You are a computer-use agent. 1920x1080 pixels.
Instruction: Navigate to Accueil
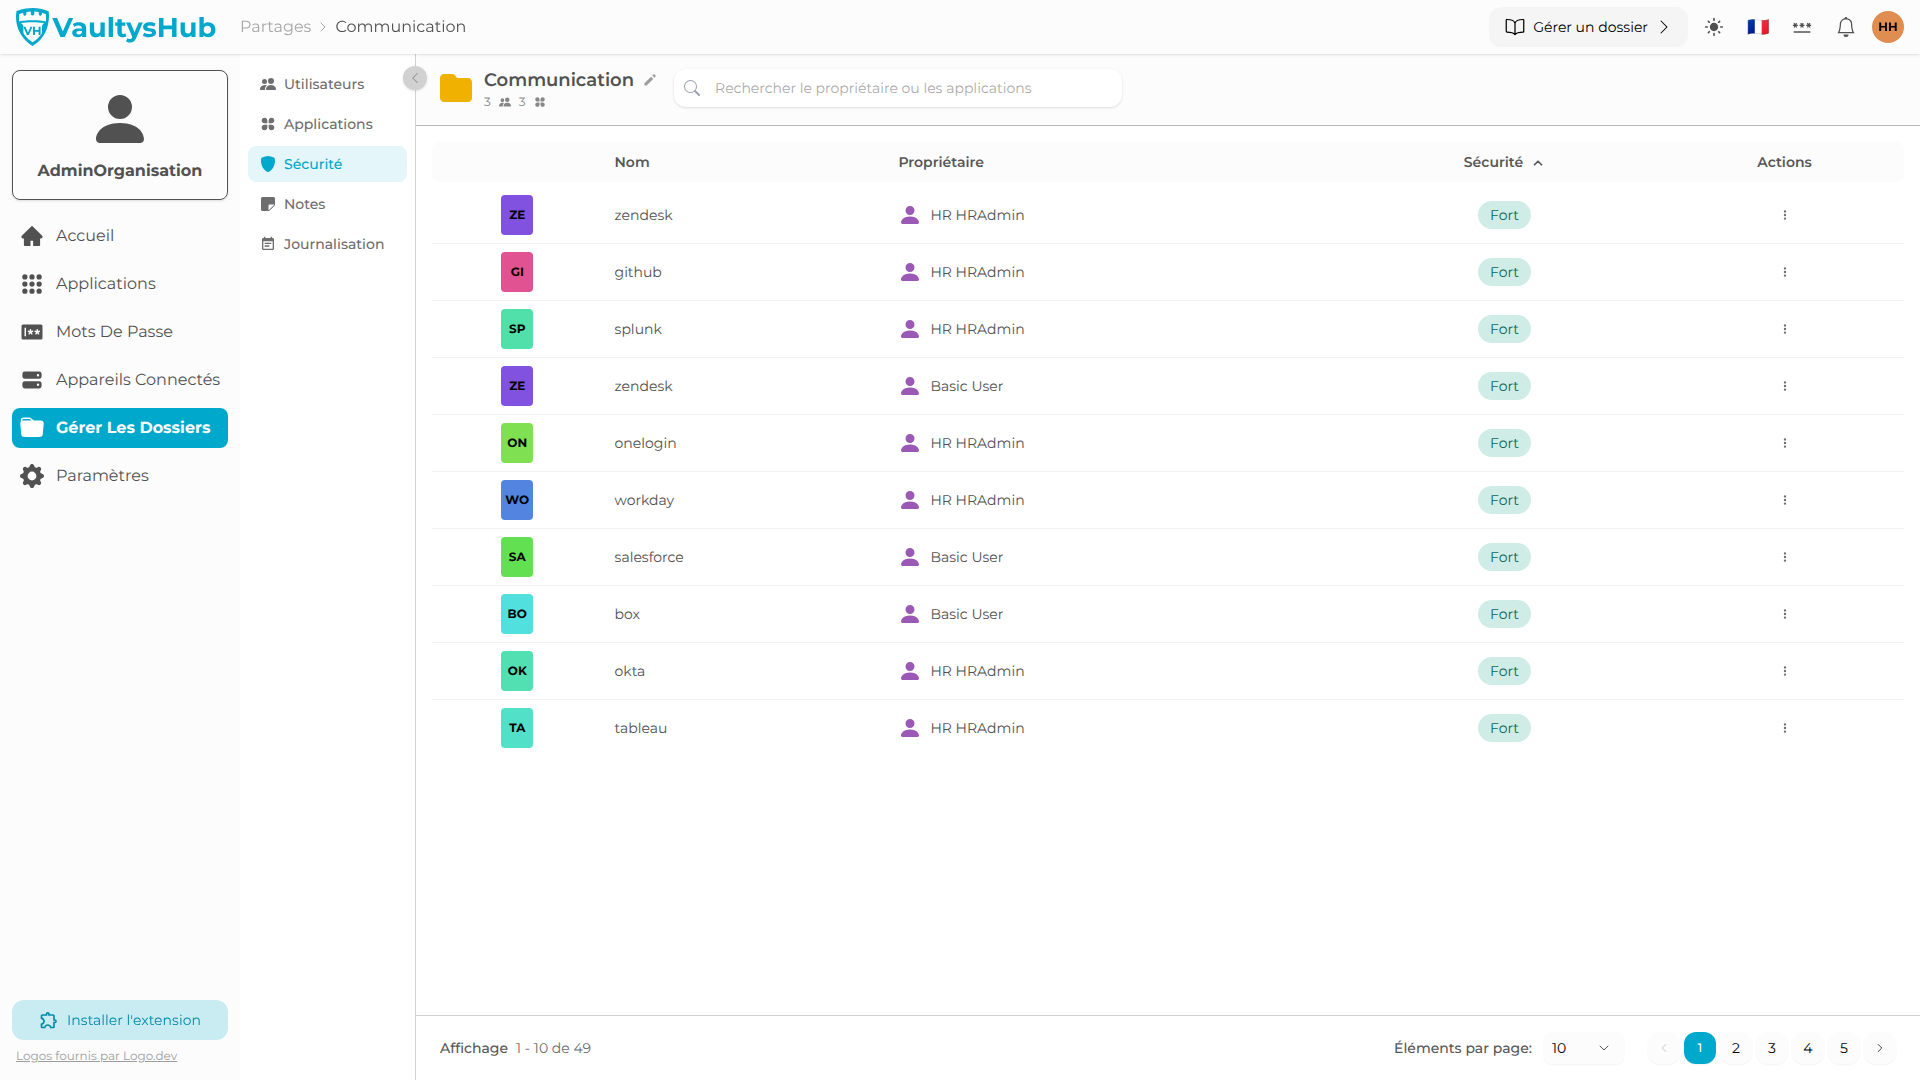coord(120,236)
